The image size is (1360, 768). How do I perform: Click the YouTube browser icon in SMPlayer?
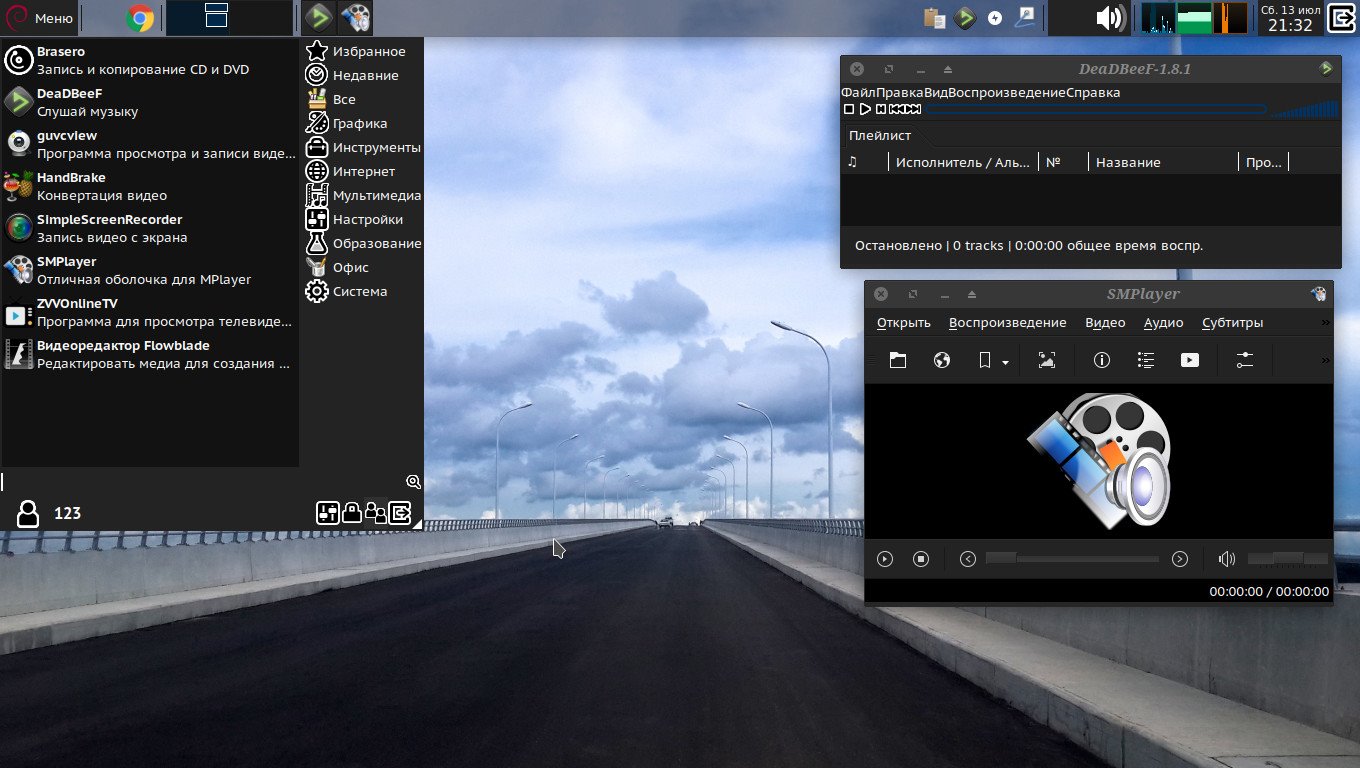point(1190,360)
